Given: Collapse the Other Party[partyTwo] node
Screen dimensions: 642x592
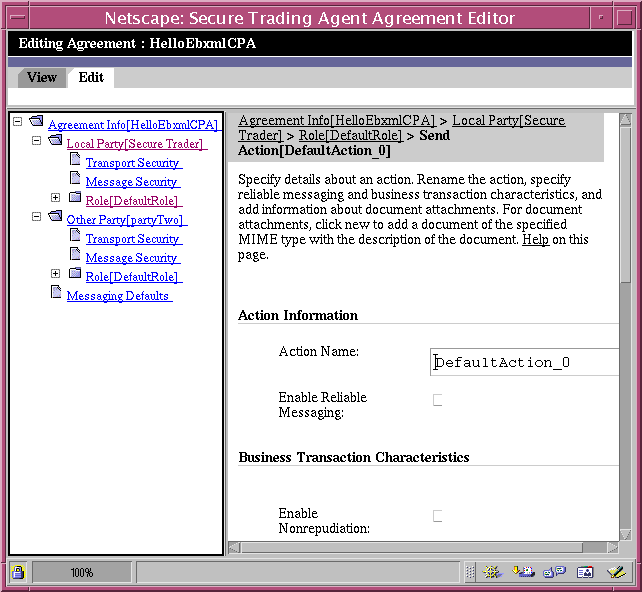Looking at the screenshot, I should pyautogui.click(x=36, y=216).
